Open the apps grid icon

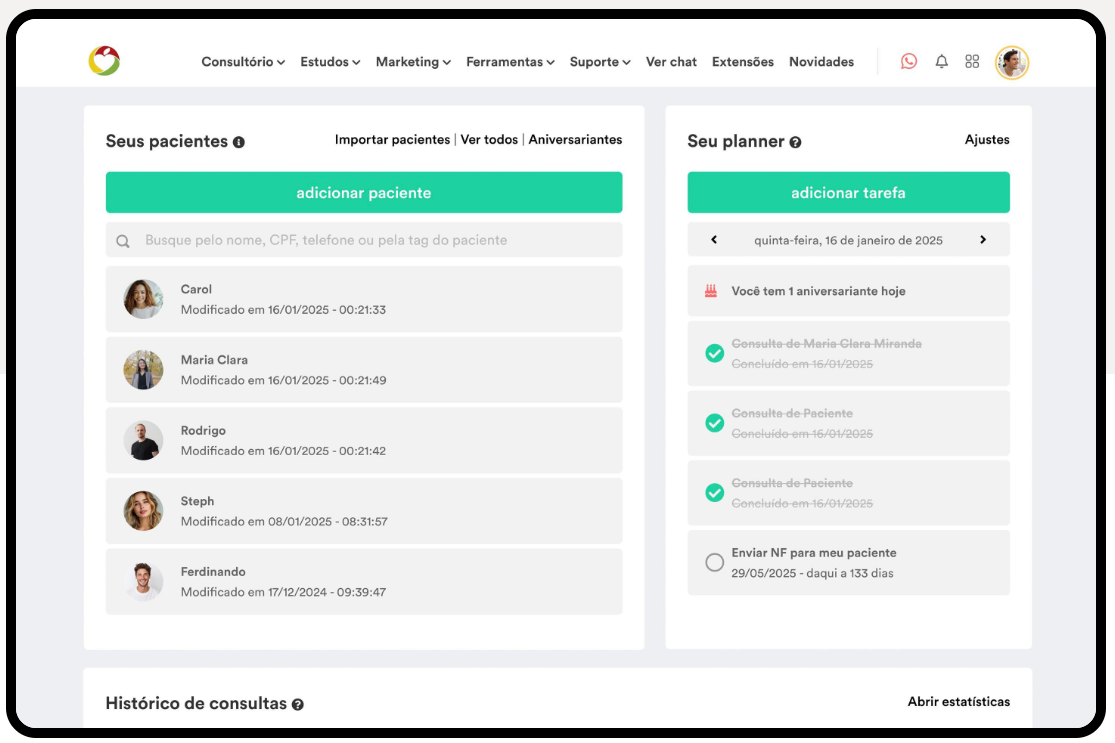972,62
